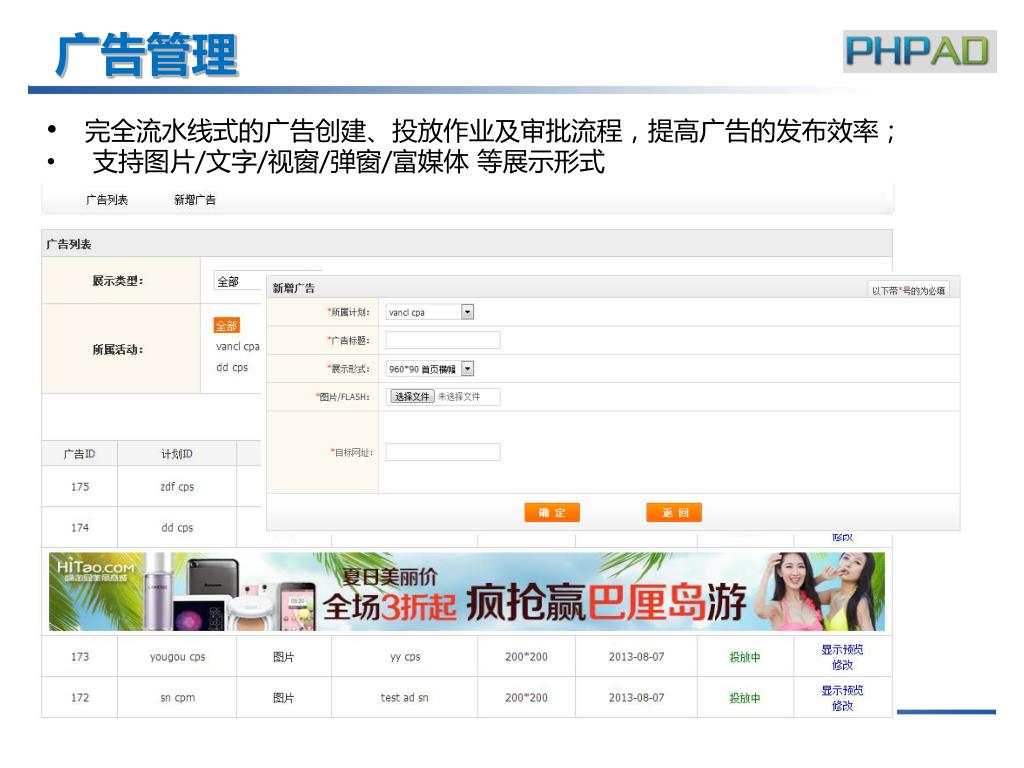
Task: Select ad ID 172 cell
Action: point(80,697)
